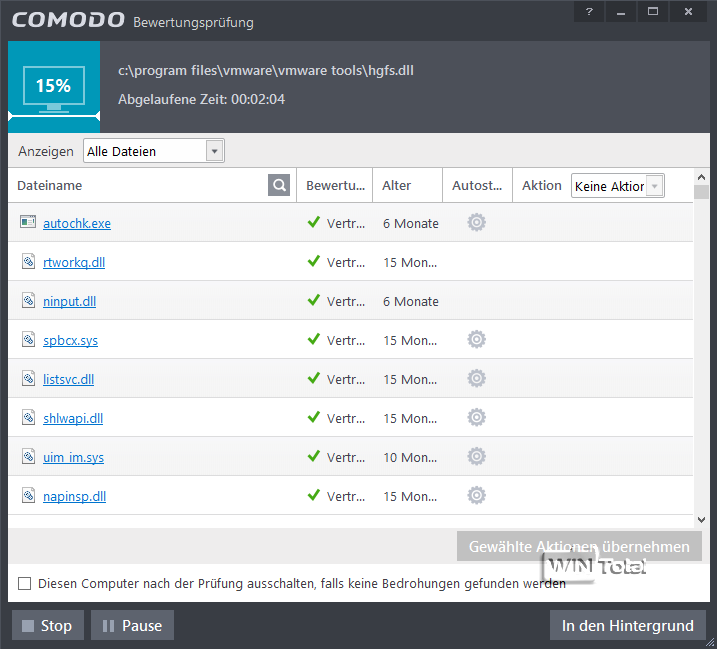
Task: Sort by the Autostart column header
Action: click(x=477, y=185)
